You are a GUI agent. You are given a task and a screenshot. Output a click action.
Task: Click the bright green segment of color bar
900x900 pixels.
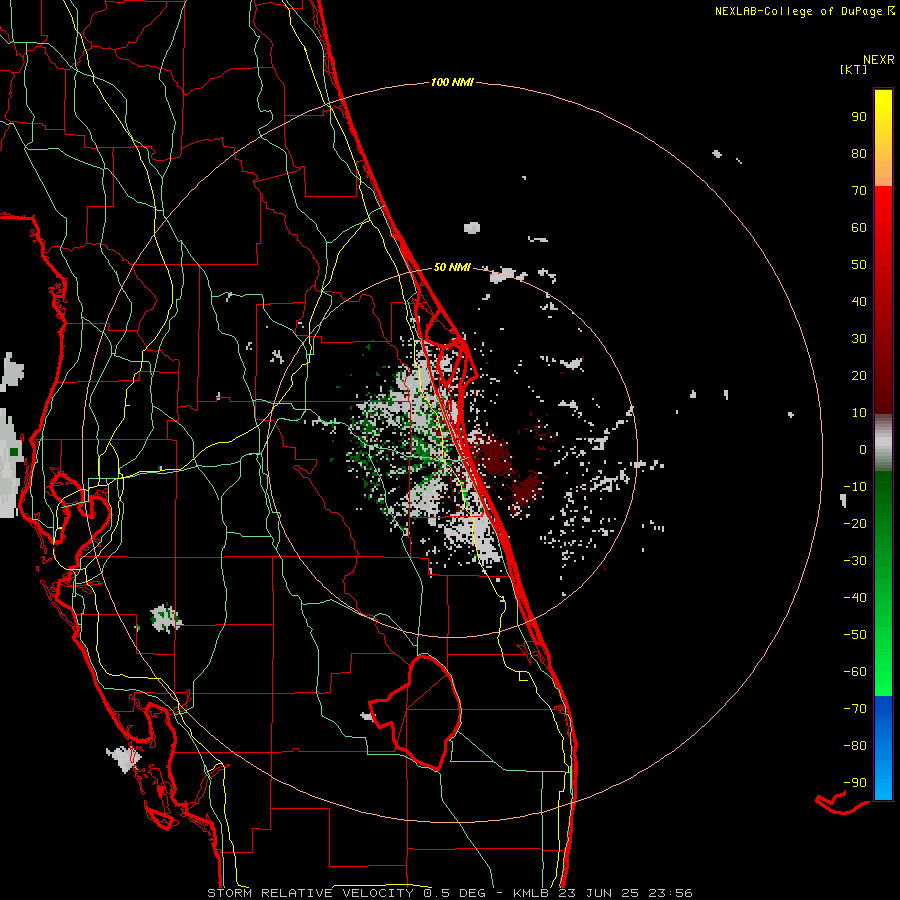coord(883,584)
